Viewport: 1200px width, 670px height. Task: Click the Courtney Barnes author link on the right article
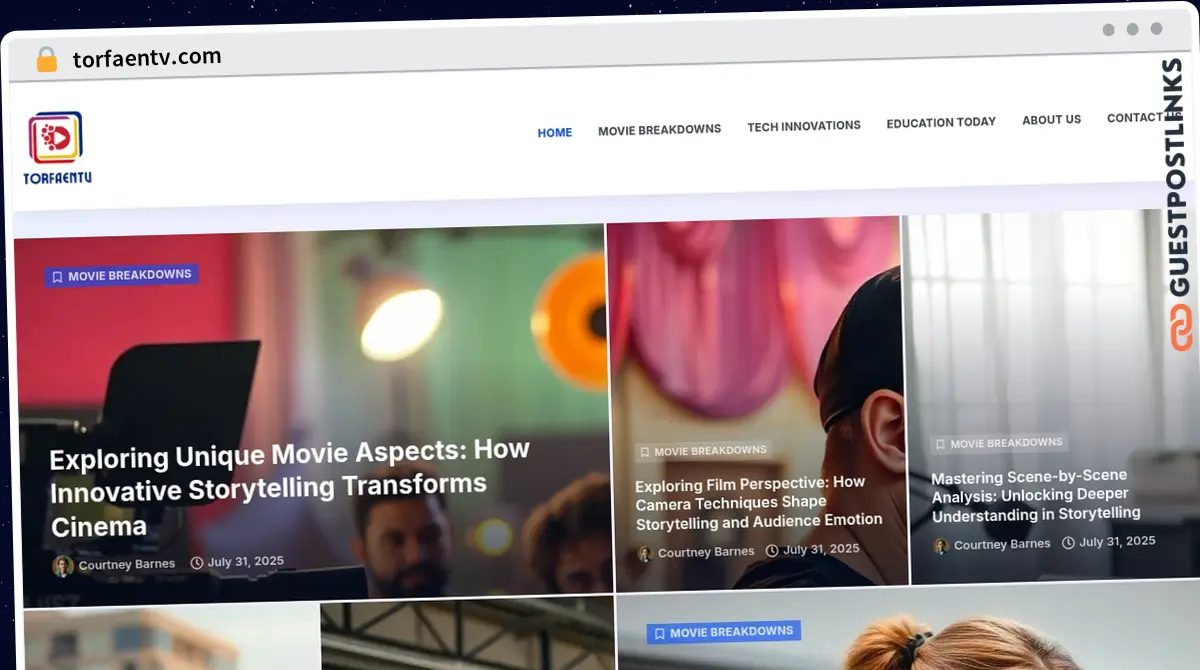coord(1002,543)
